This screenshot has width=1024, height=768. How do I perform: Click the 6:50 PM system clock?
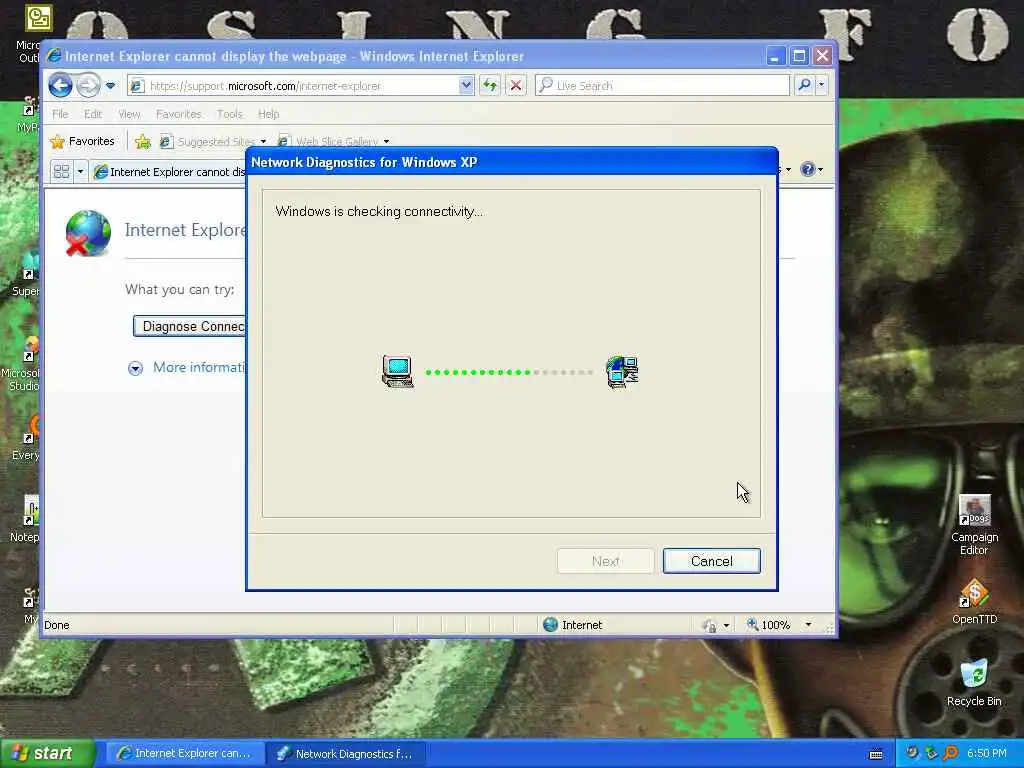pos(986,753)
